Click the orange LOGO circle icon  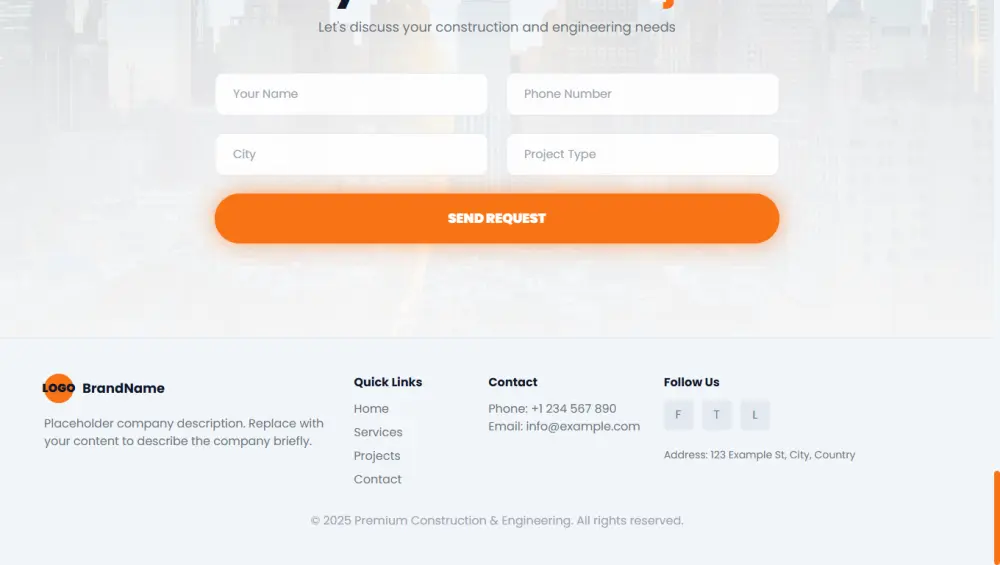pyautogui.click(x=58, y=388)
